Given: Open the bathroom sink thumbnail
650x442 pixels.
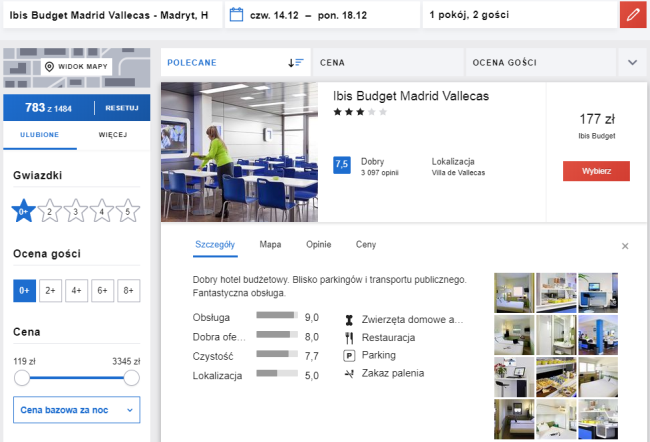Looking at the screenshot, I should point(556,335).
